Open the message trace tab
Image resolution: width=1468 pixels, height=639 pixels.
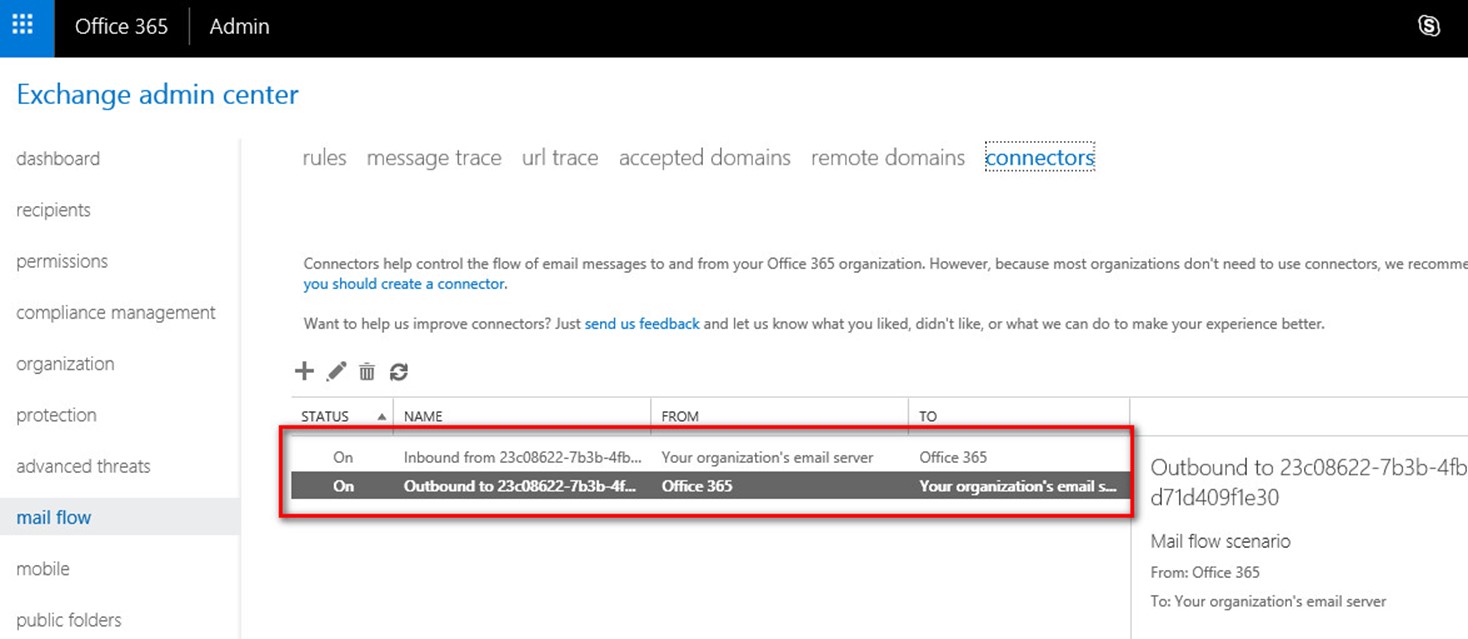click(x=434, y=158)
